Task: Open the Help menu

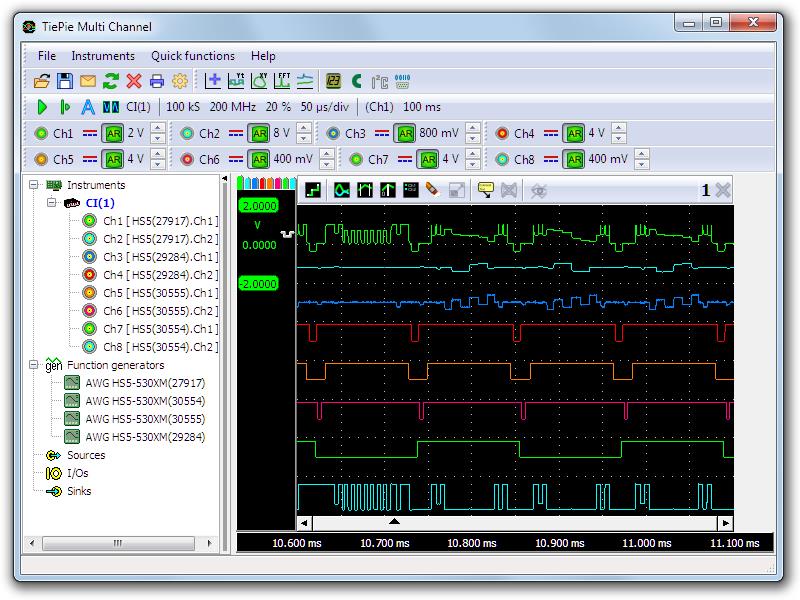Action: pos(263,56)
